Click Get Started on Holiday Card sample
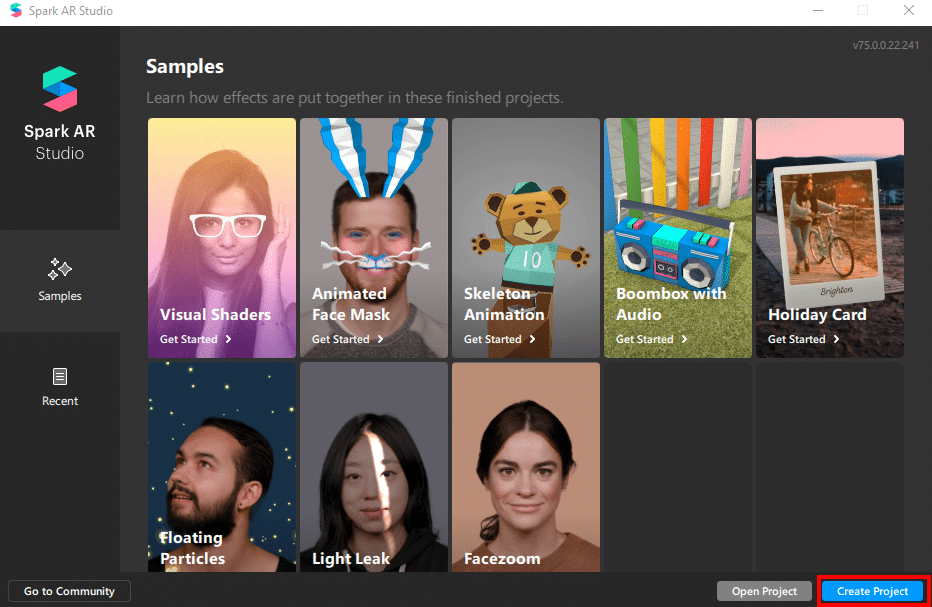 coord(796,339)
